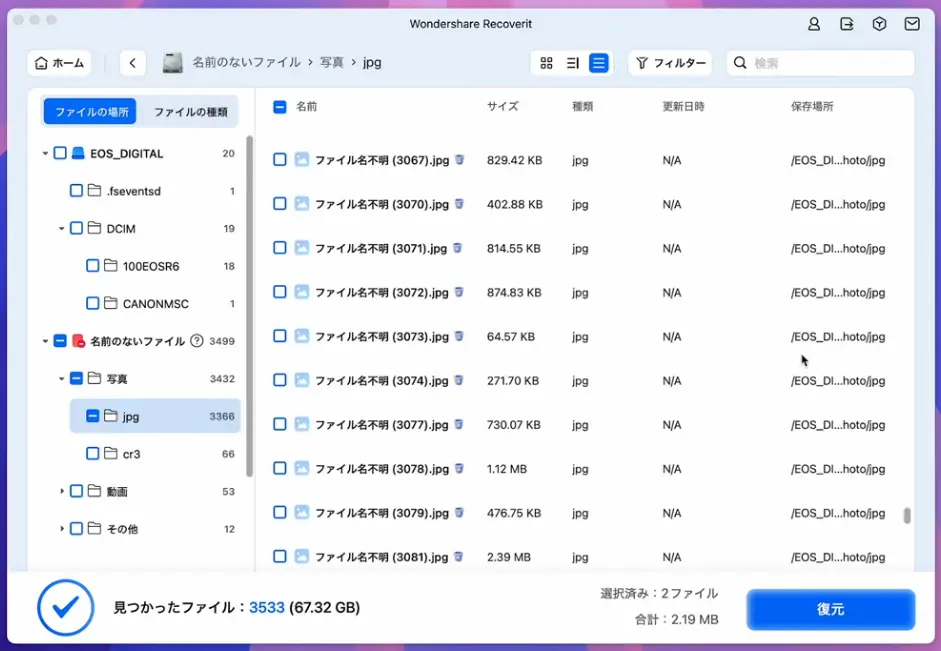The image size is (941, 651).
Task: Sort by the 種類 column header
Action: pos(582,107)
